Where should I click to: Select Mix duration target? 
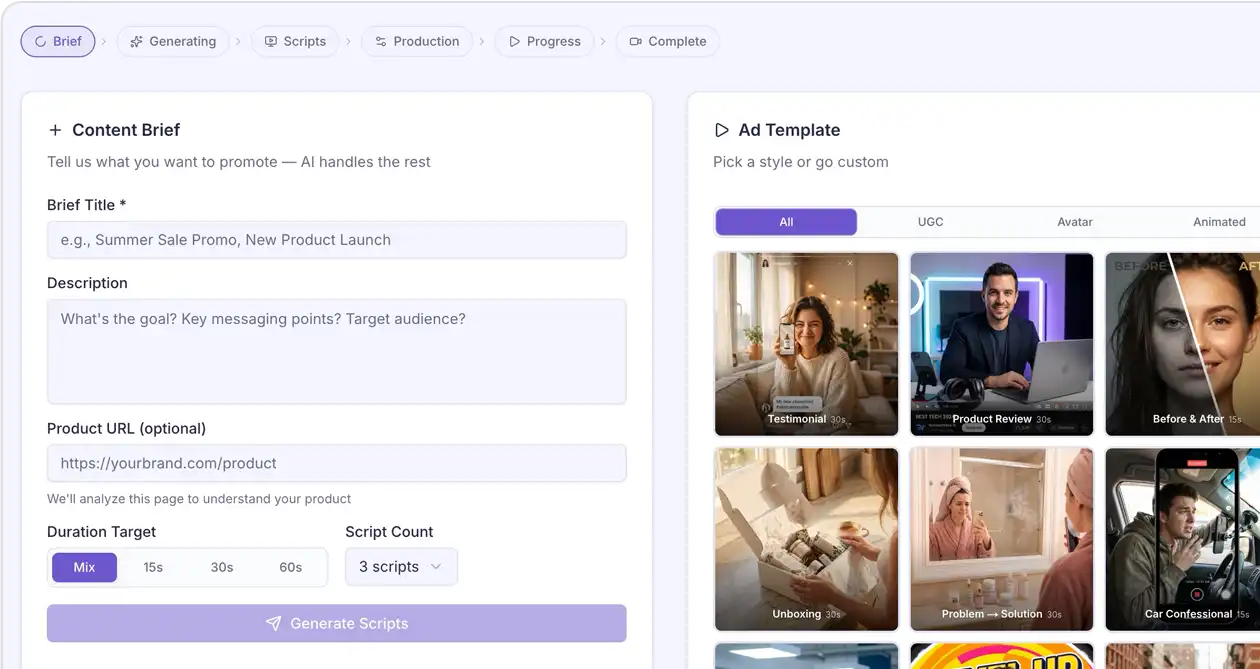84,567
